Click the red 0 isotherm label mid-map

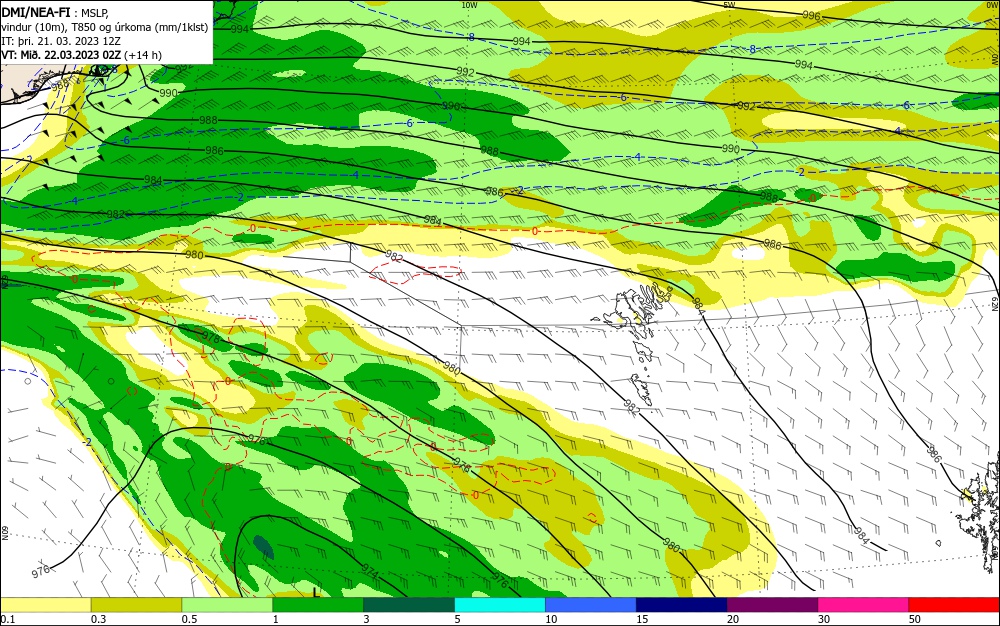(534, 231)
